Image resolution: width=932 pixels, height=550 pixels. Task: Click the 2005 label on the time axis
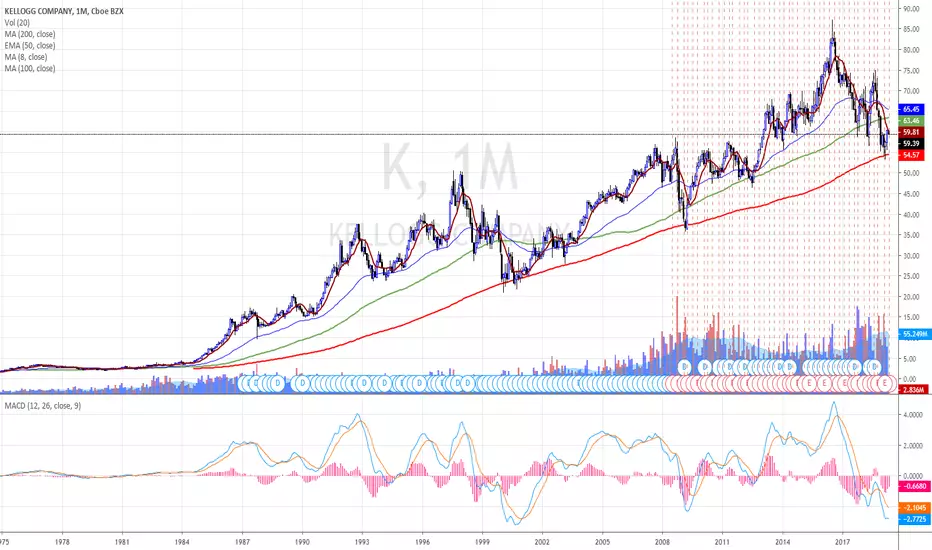[602, 542]
